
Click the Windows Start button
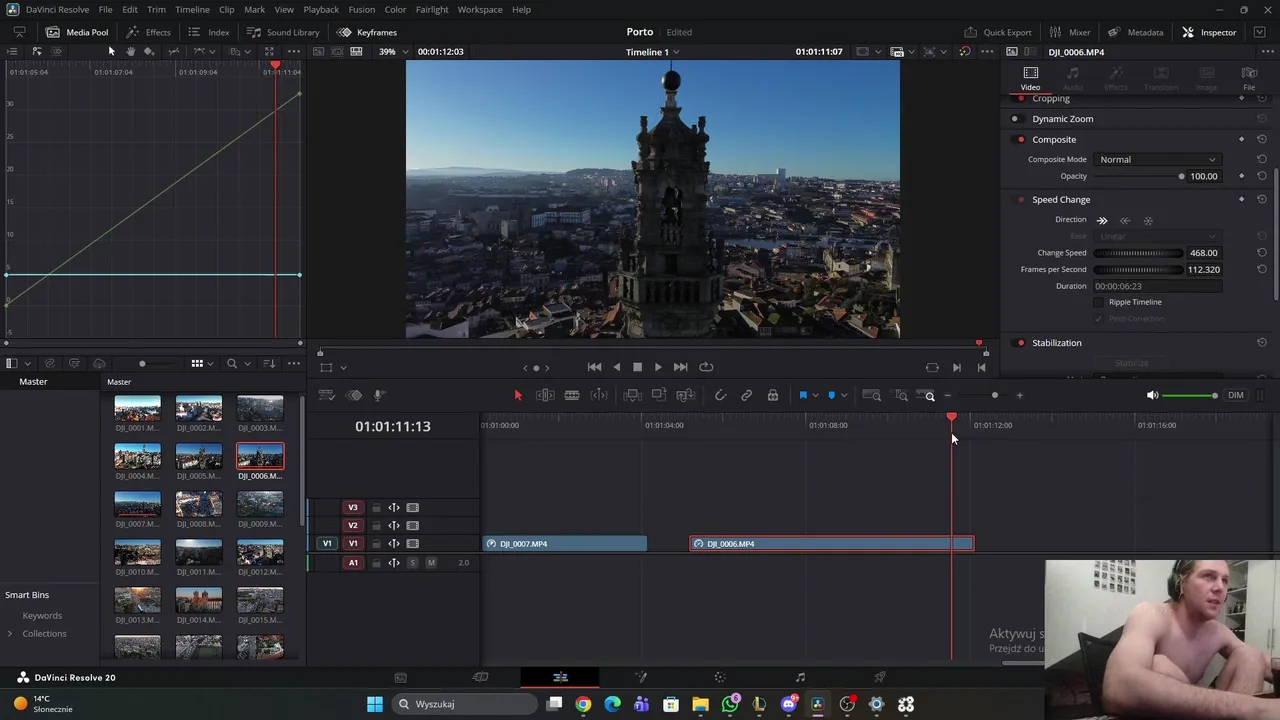(x=375, y=705)
